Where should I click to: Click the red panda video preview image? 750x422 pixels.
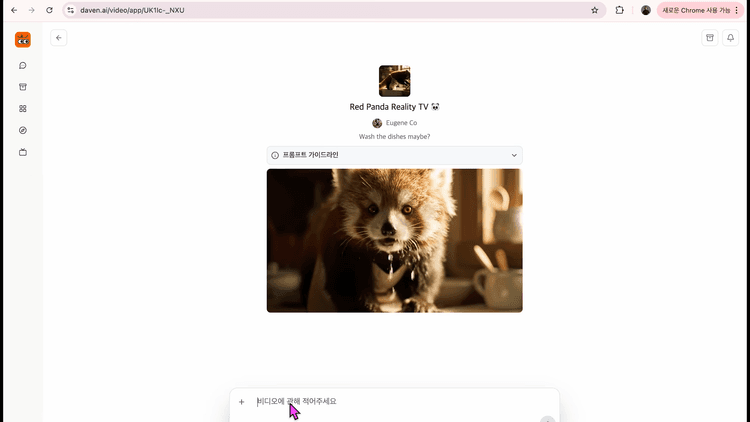(x=394, y=240)
